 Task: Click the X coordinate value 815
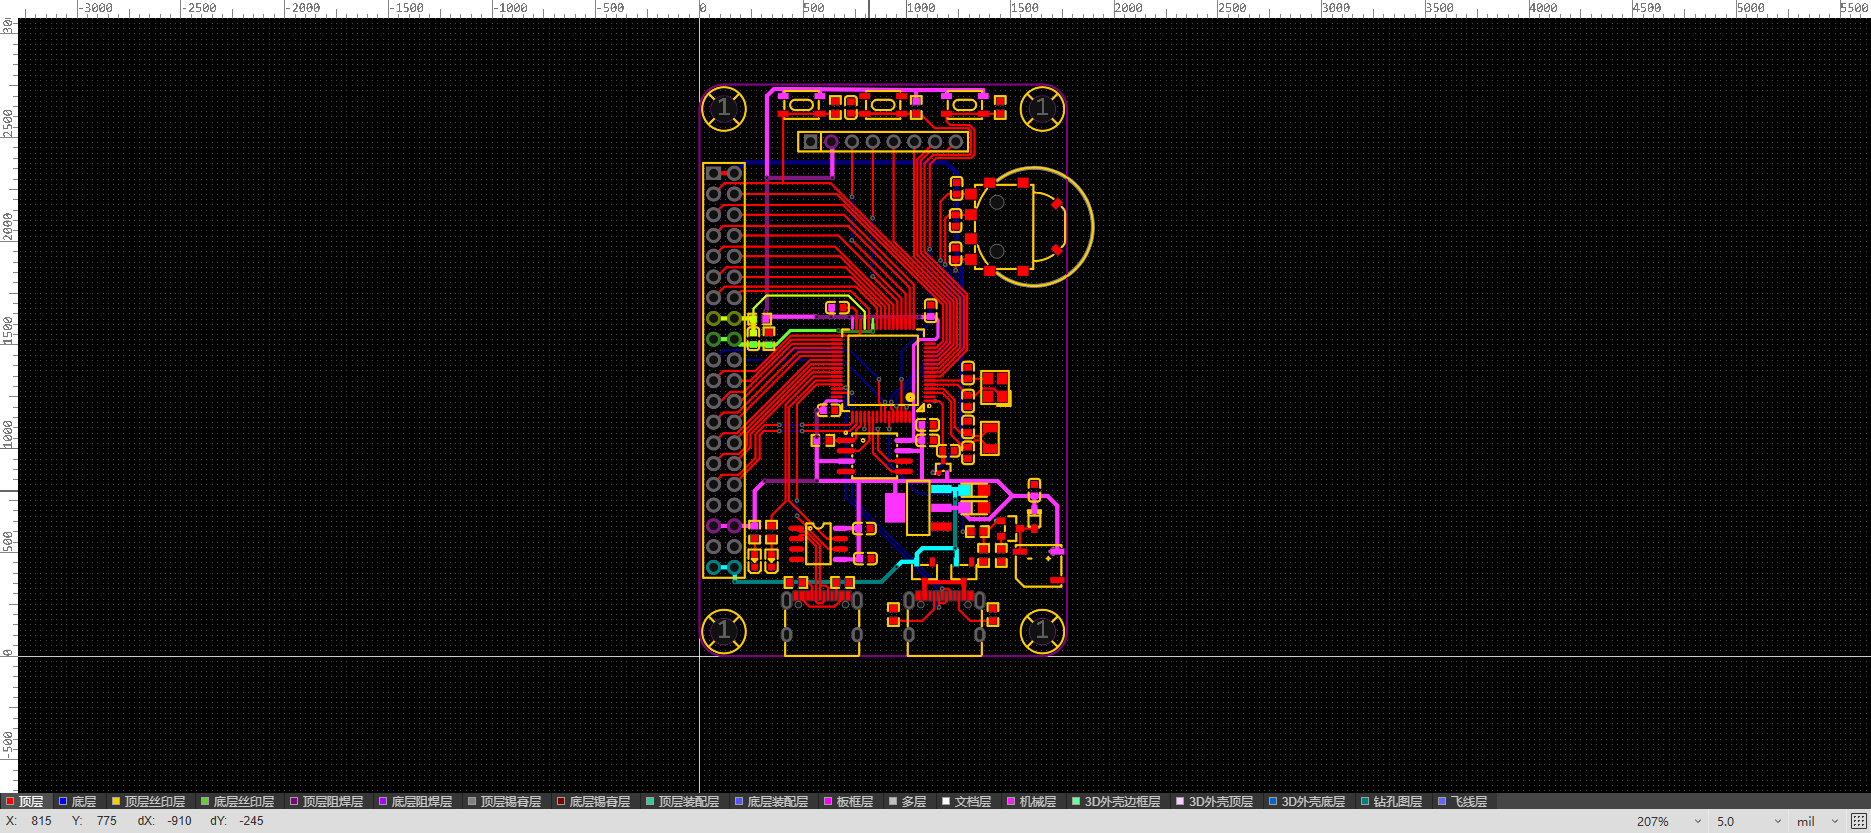41,821
